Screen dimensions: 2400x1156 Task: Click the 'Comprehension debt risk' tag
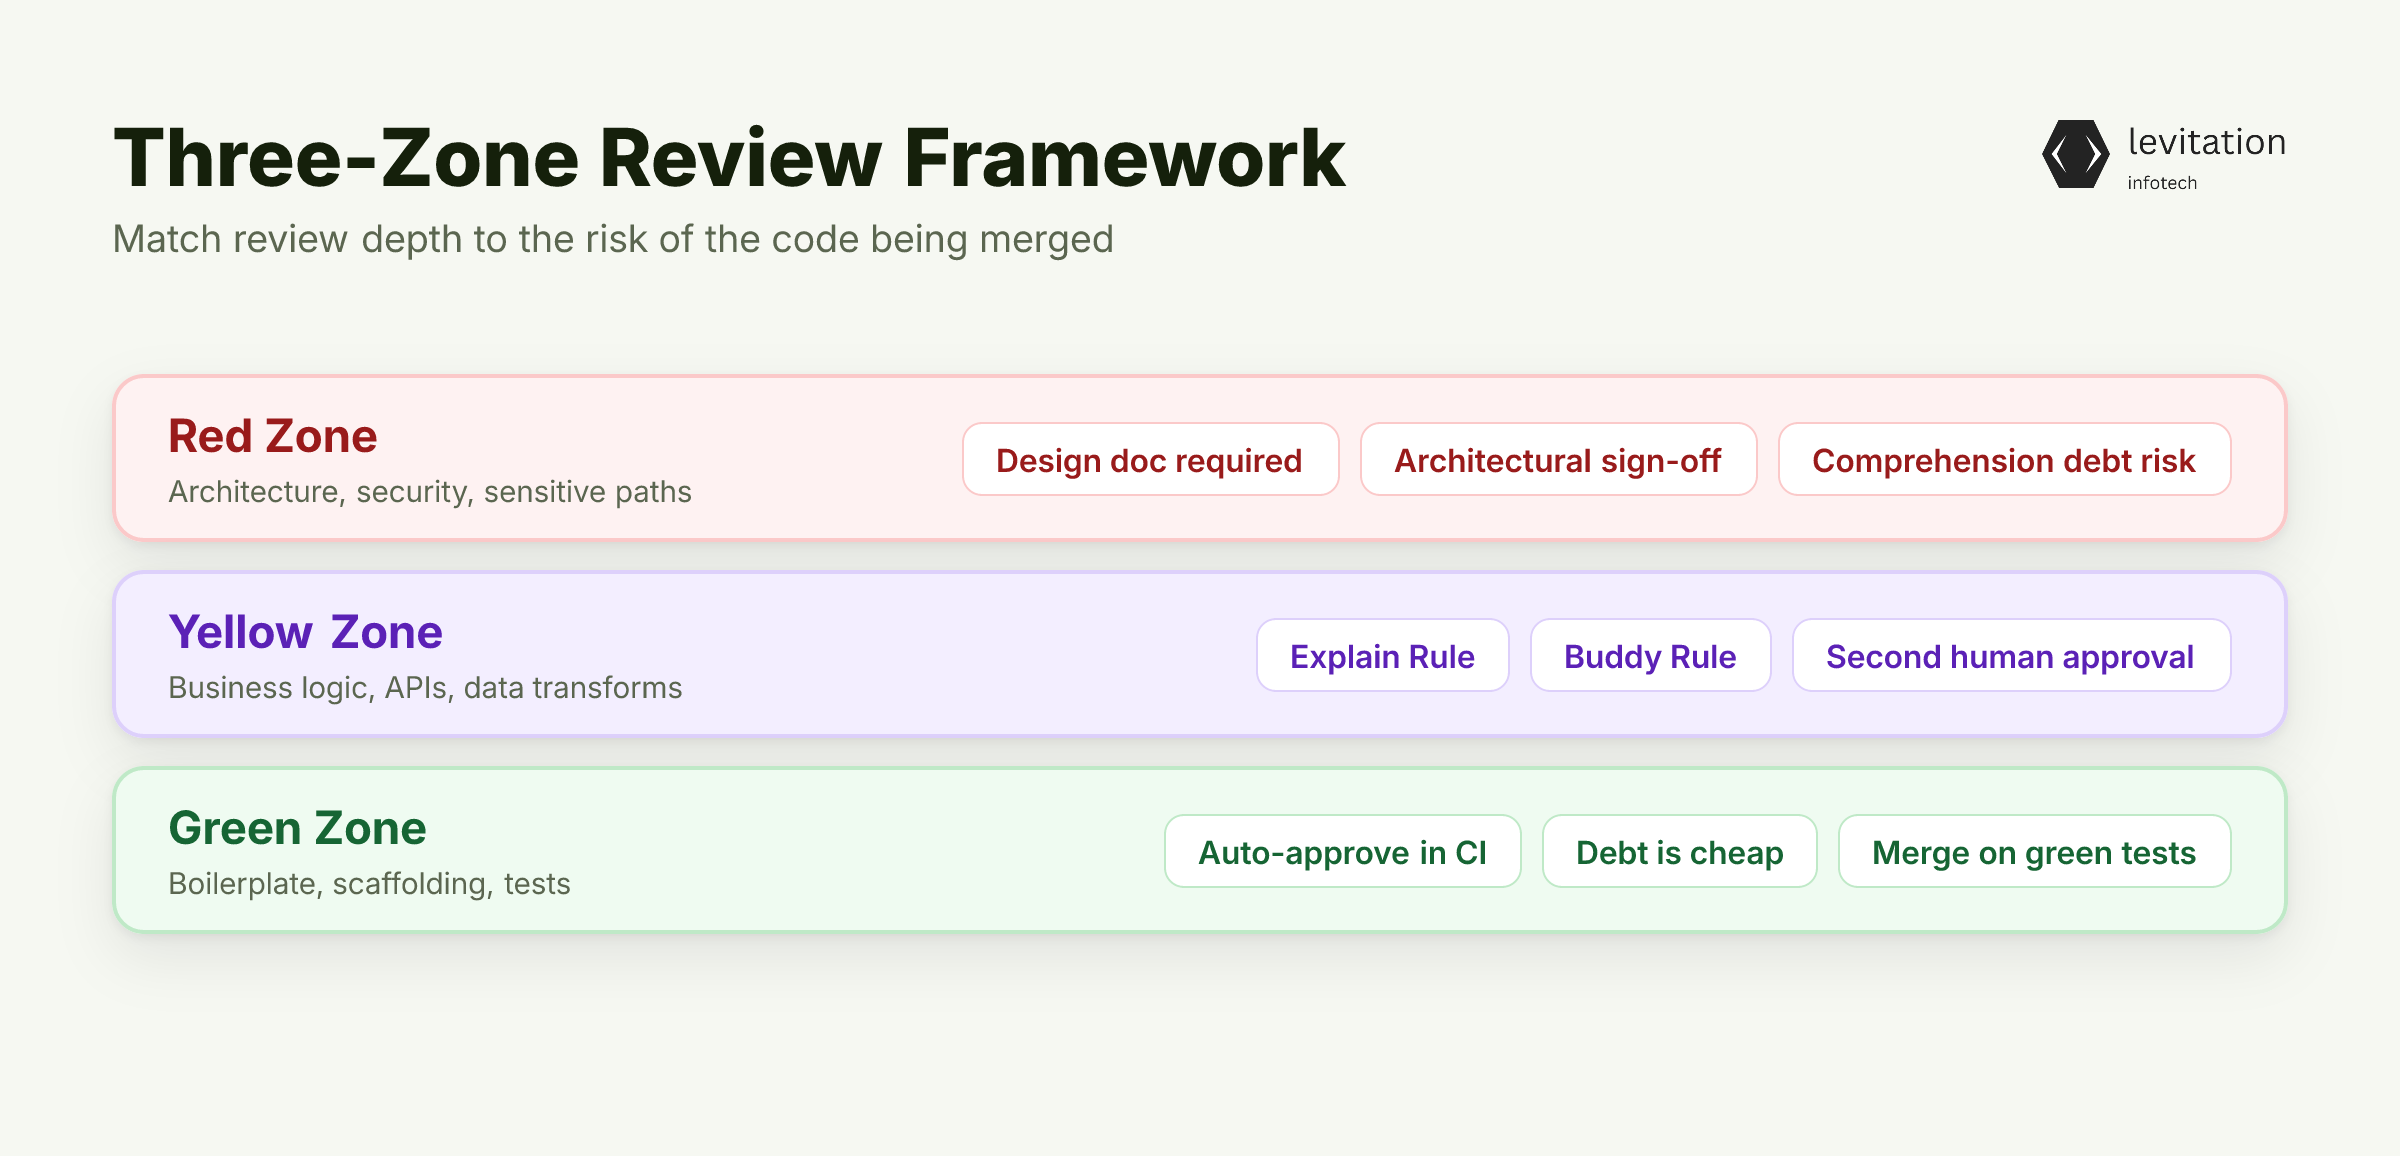tap(2004, 459)
